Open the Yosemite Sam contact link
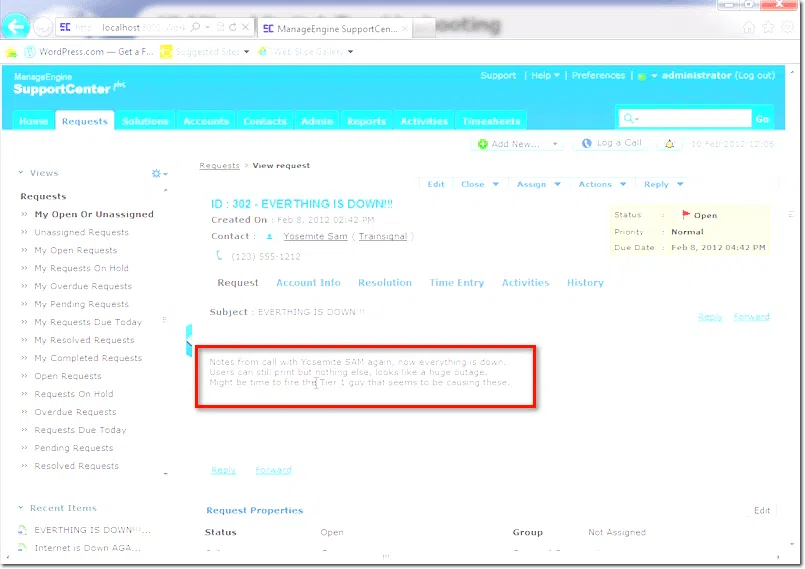805x569 pixels. click(x=315, y=236)
